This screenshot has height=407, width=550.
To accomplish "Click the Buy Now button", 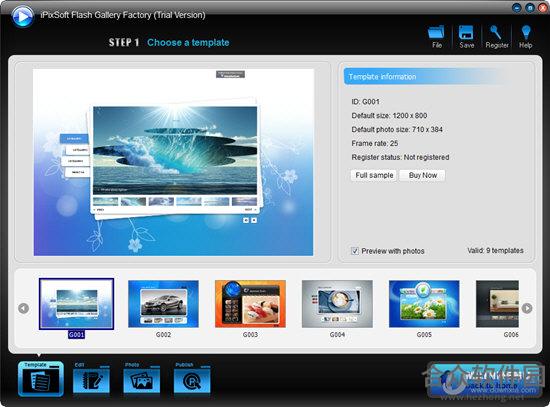I will tap(423, 175).
